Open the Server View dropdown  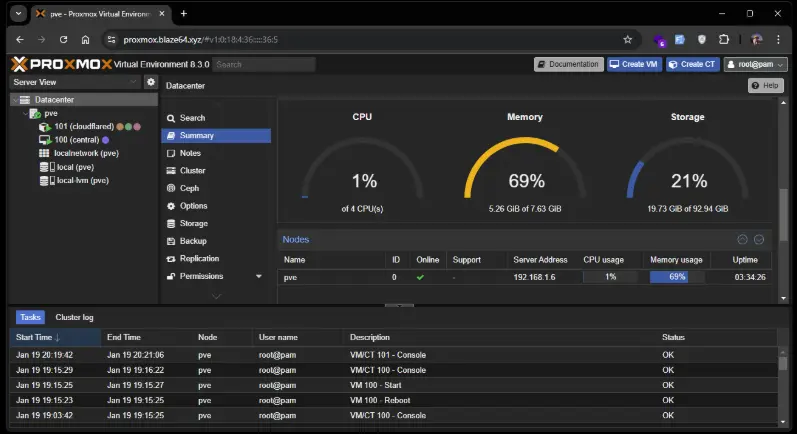coord(75,82)
